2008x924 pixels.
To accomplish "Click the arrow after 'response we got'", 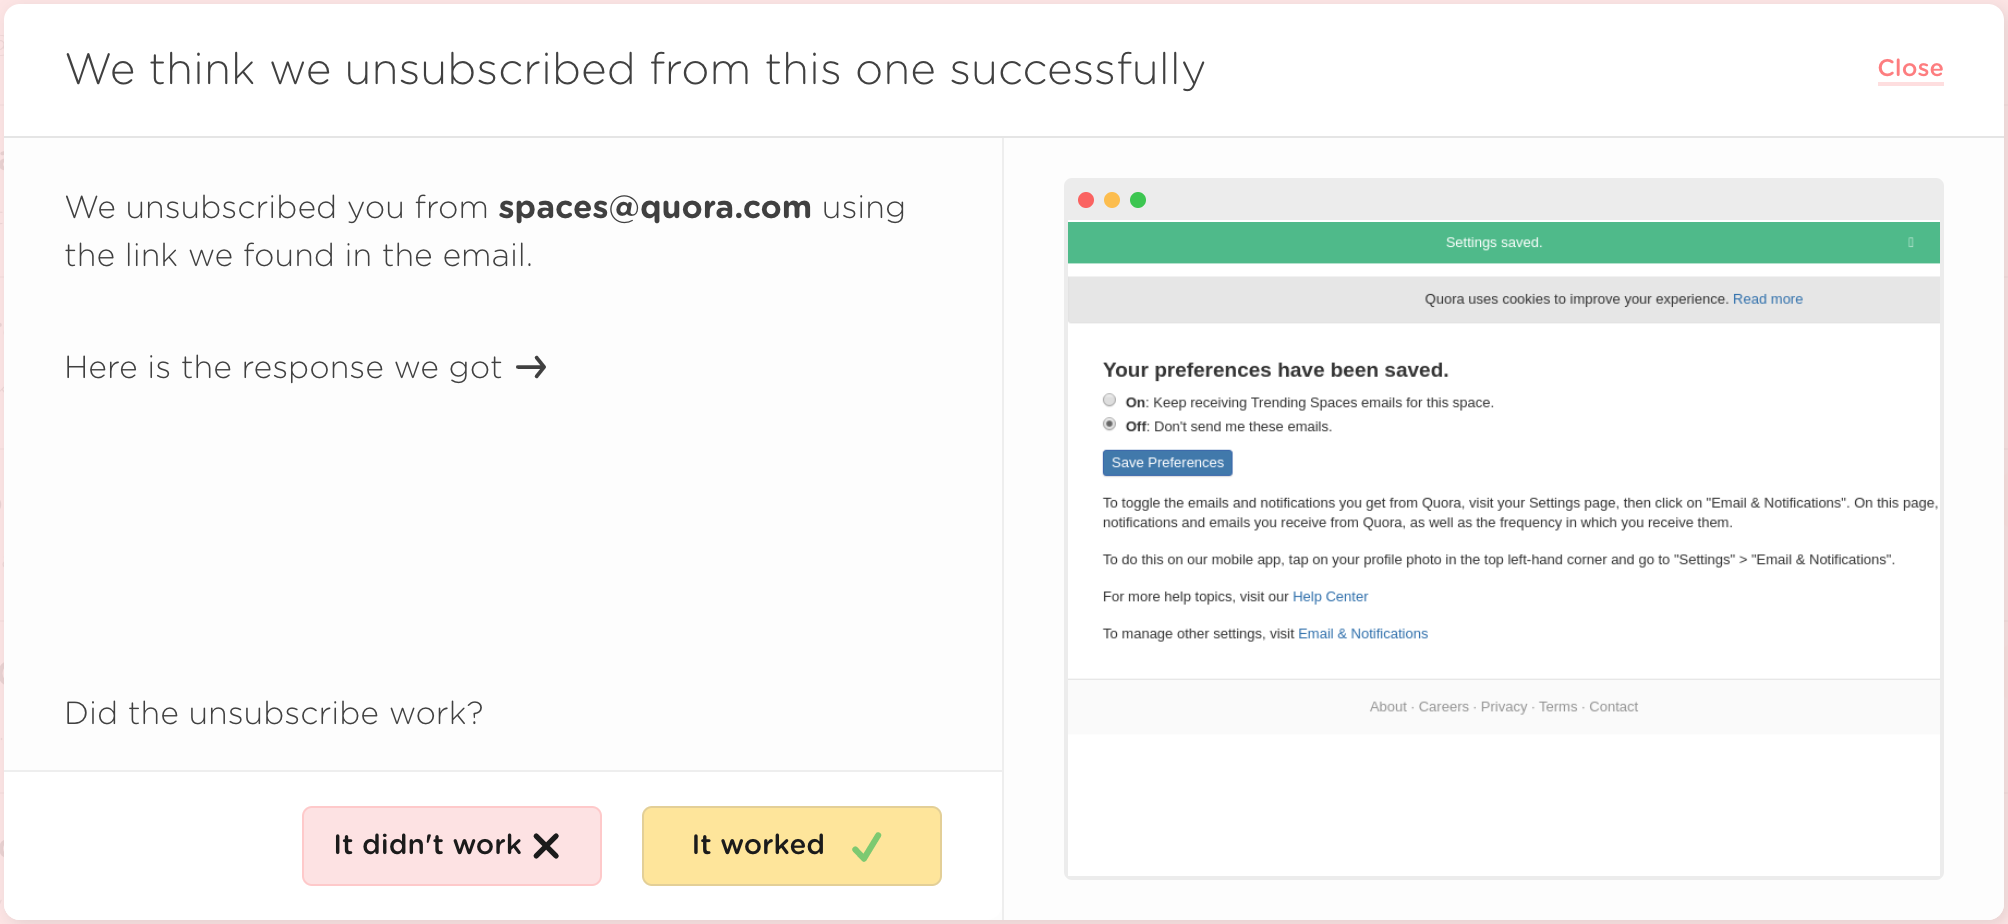I will tap(531, 368).
